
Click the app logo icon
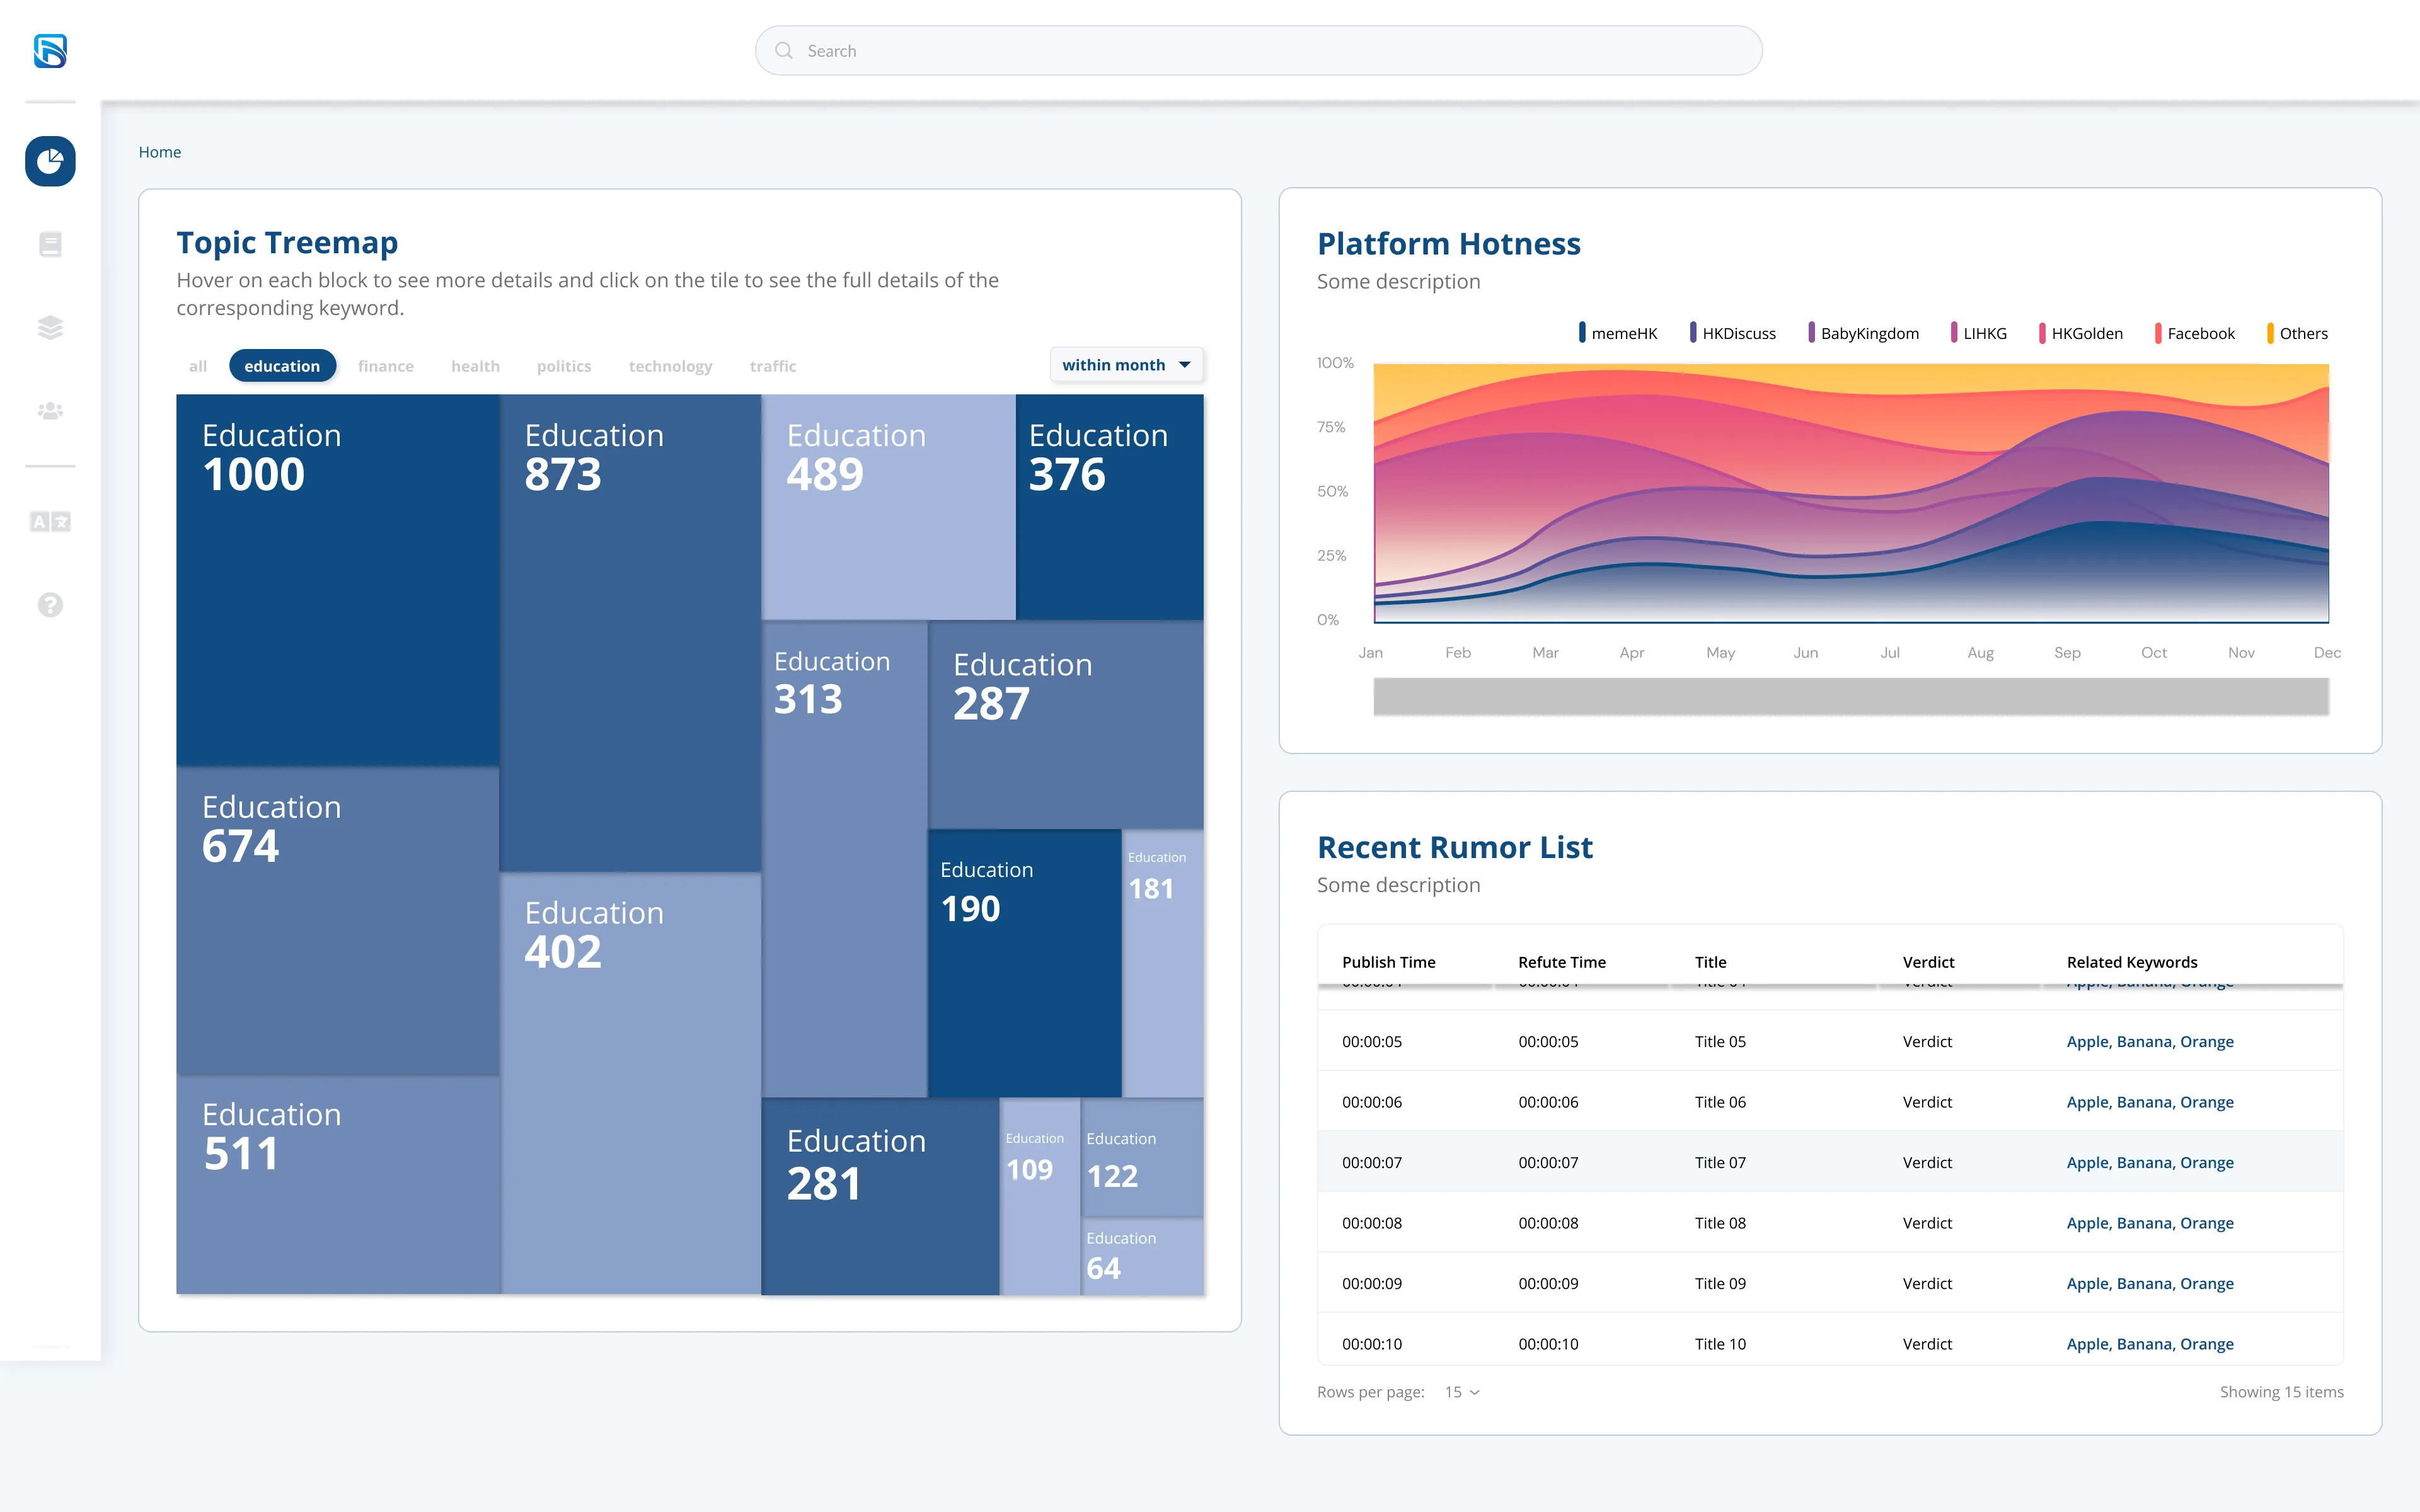50,51
